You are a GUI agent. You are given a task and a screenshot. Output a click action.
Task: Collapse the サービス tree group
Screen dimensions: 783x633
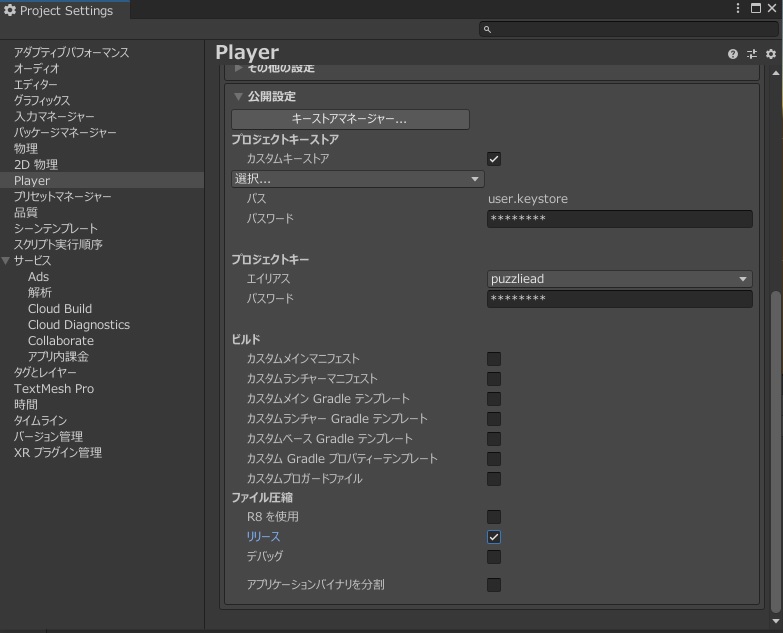5,261
